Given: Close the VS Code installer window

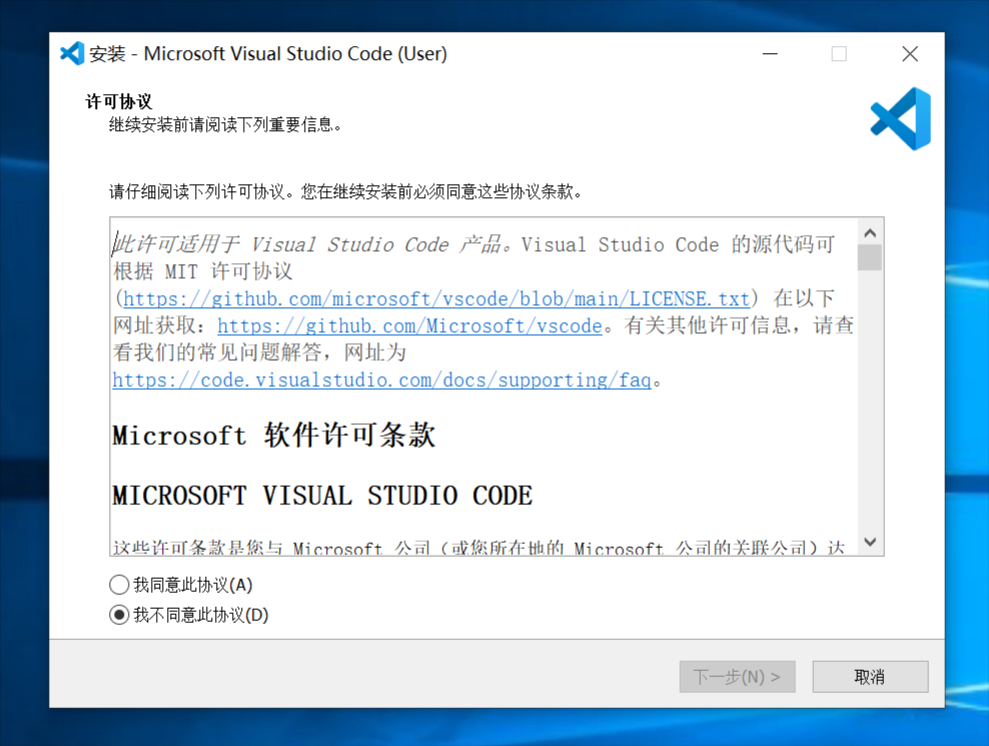Looking at the screenshot, I should 910,54.
